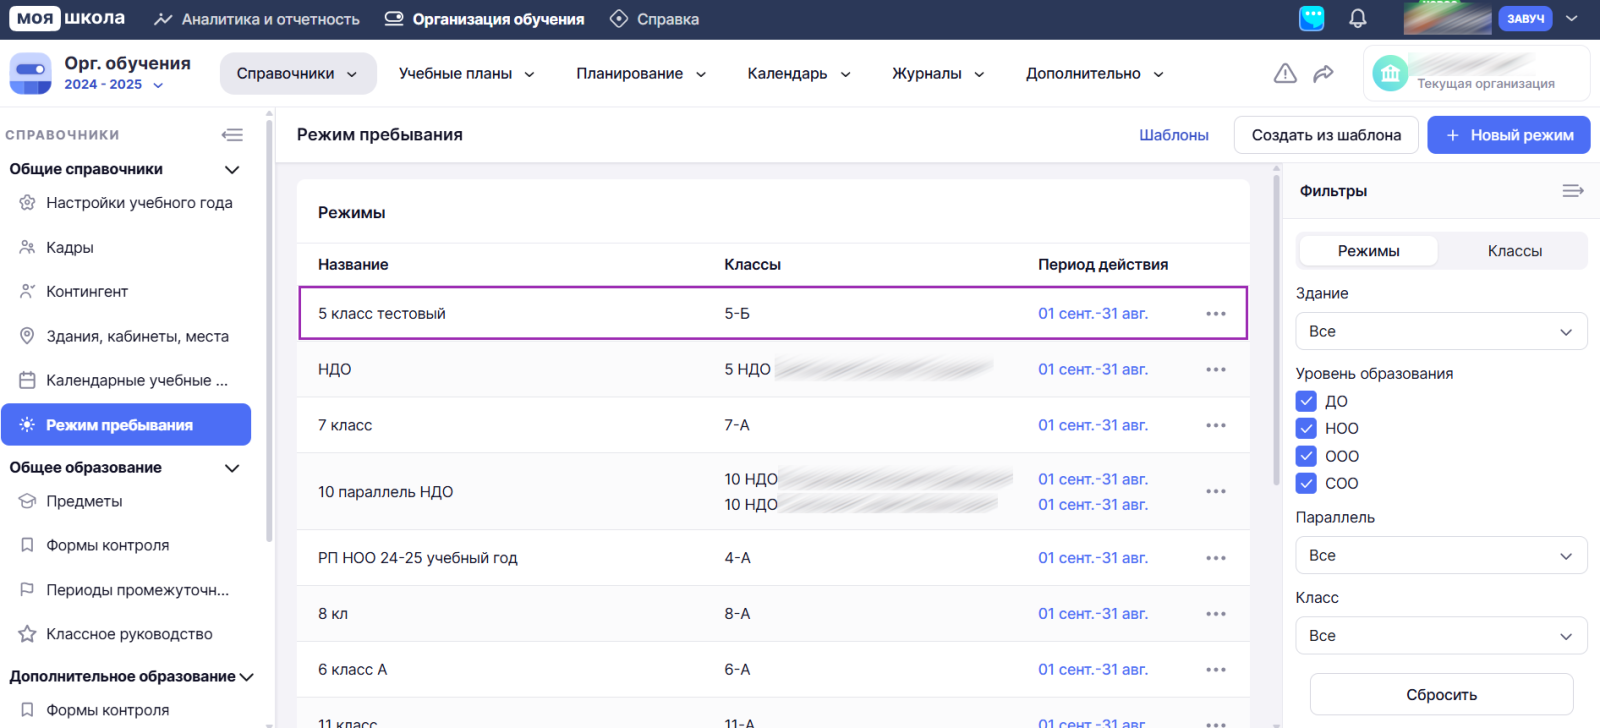Image resolution: width=1600 pixels, height=728 pixels.
Task: Click the Здания, кабинеты location pin icon
Action: (27, 336)
